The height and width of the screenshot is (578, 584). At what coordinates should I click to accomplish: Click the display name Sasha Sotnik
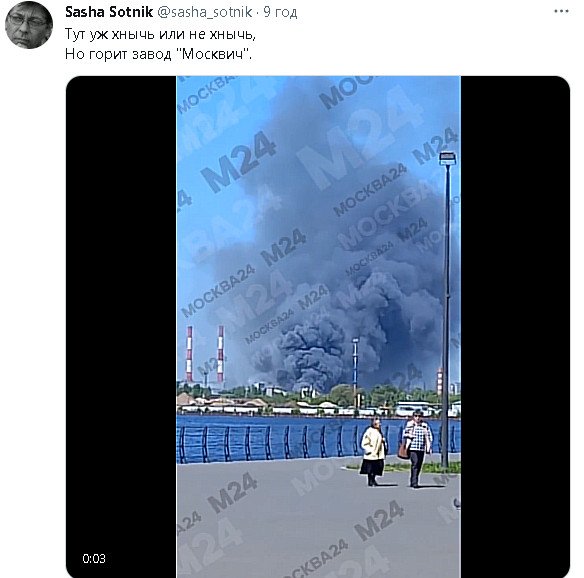tap(109, 12)
